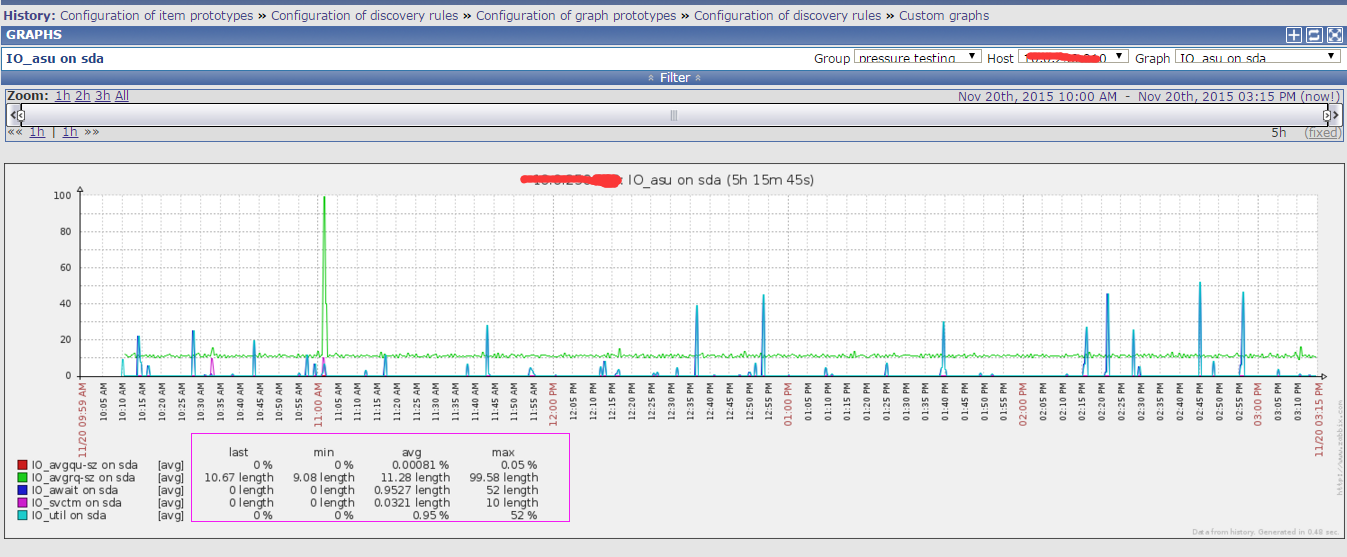Zoom to 1h period

click(62, 96)
